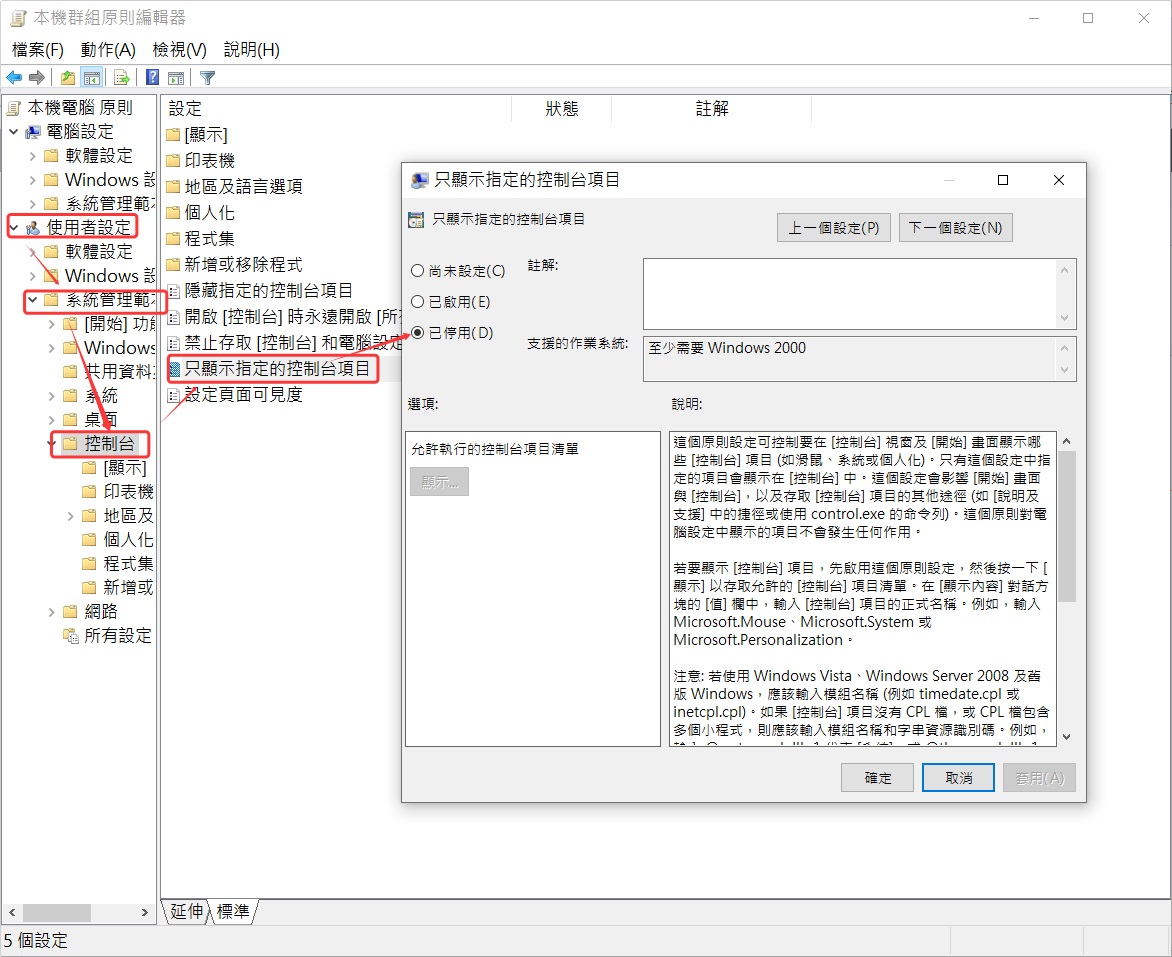Click the Export list toolbar icon
The image size is (1172, 957).
point(122,78)
